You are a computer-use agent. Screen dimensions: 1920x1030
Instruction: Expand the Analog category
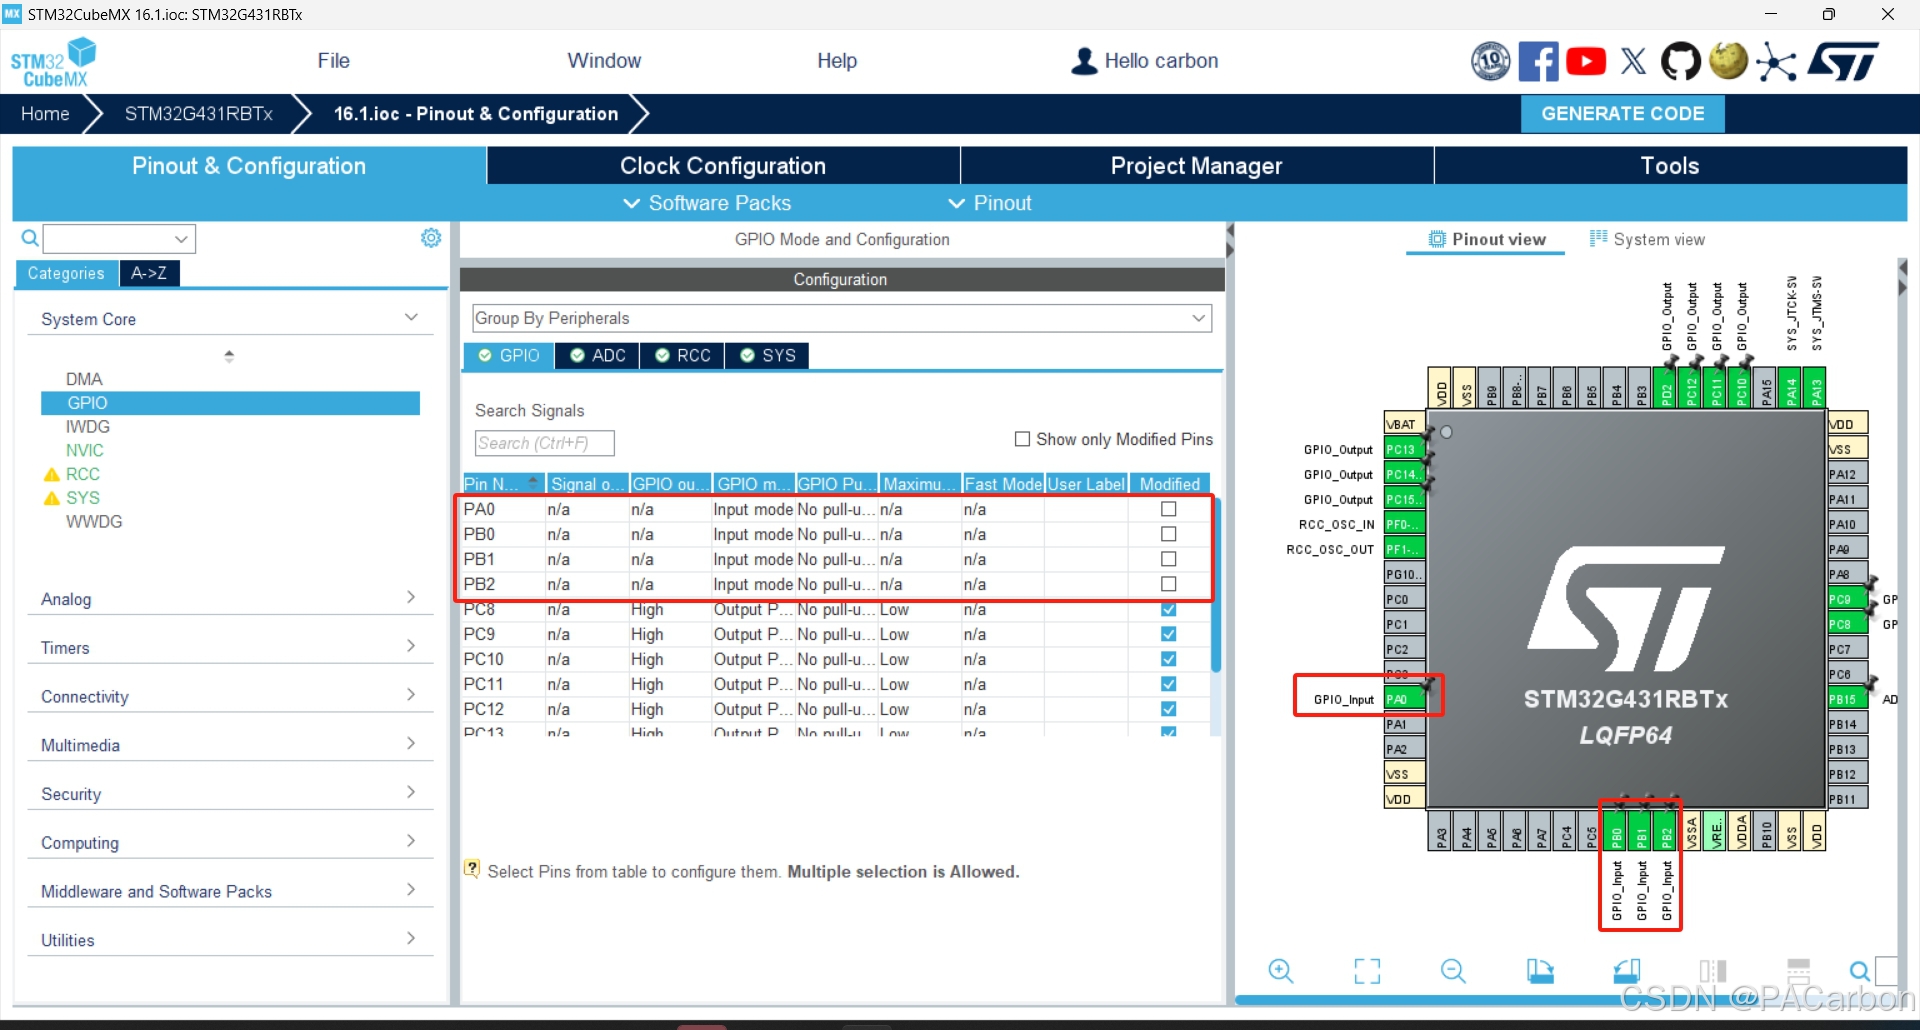229,599
